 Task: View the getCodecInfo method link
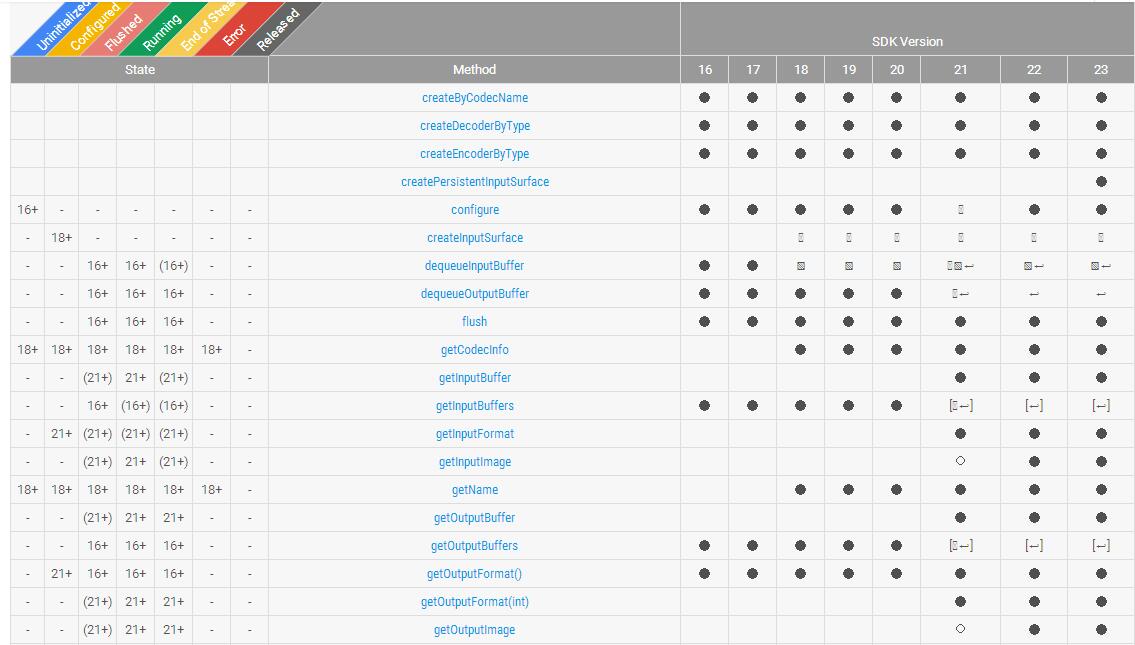click(475, 350)
